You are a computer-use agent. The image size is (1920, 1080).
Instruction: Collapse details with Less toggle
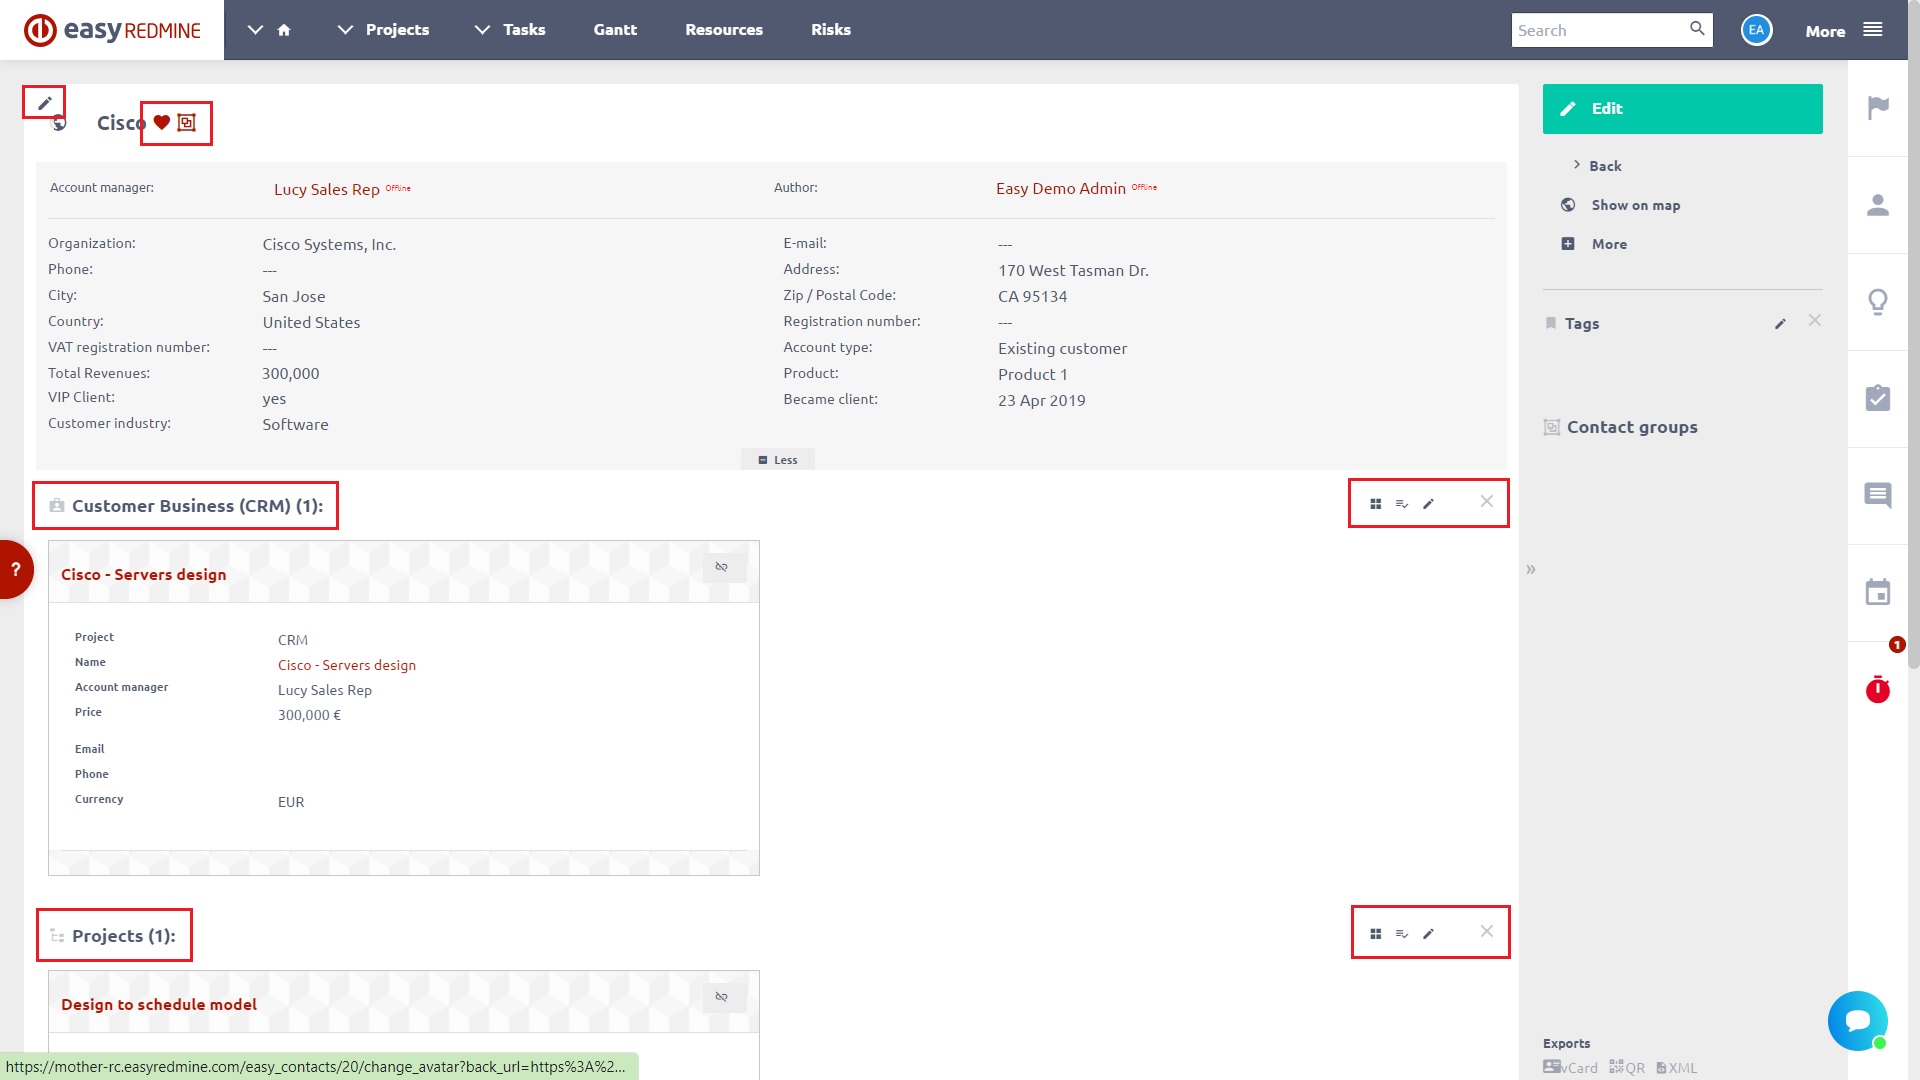[778, 460]
